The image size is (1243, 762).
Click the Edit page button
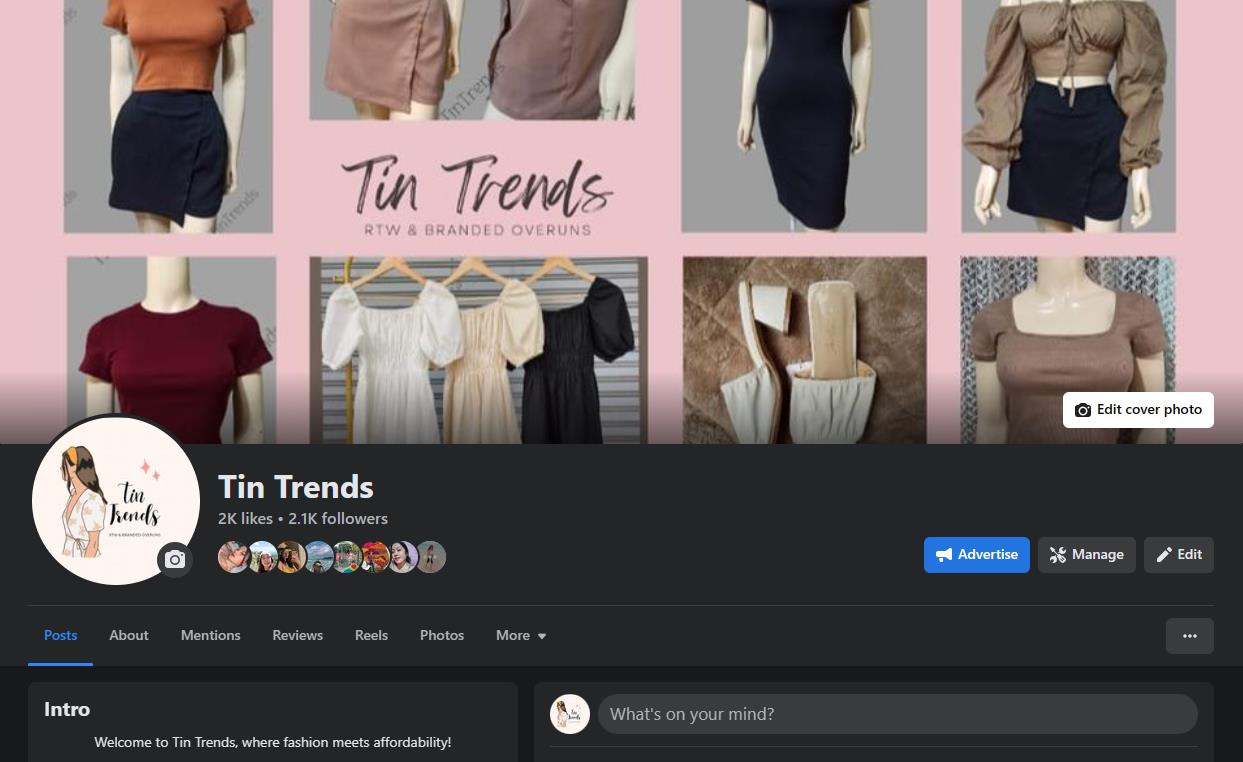tap(1179, 555)
